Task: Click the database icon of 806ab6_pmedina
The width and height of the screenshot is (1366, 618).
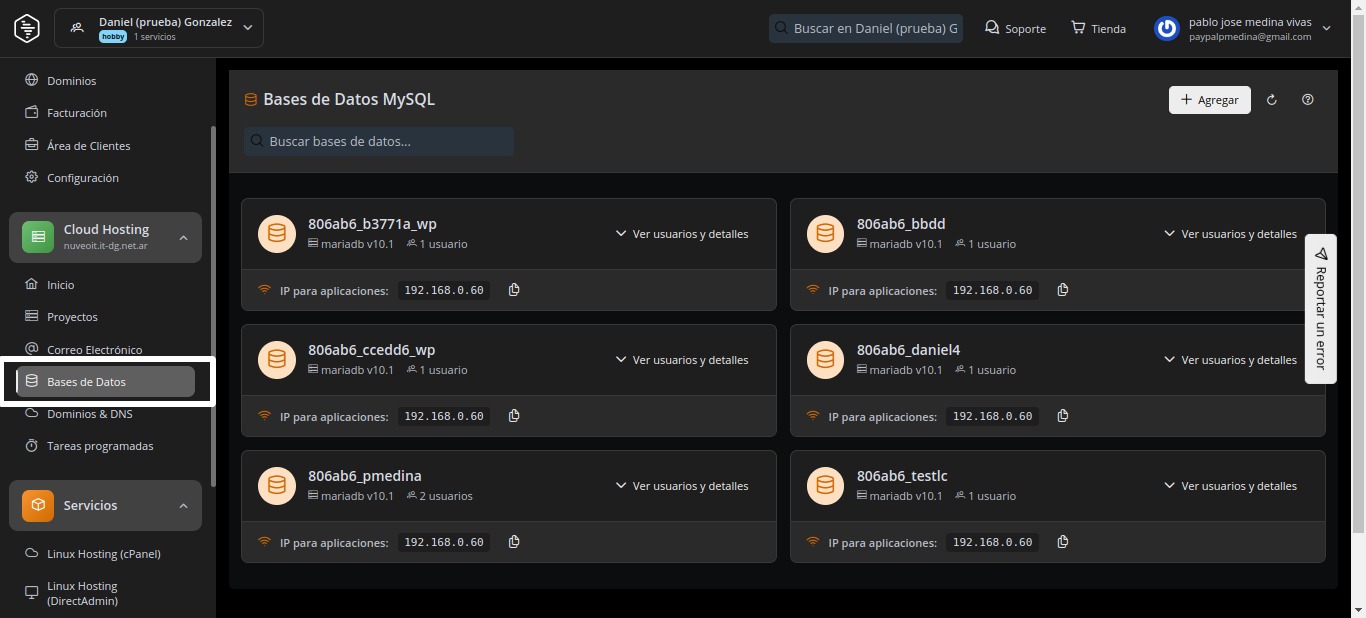Action: coord(277,486)
